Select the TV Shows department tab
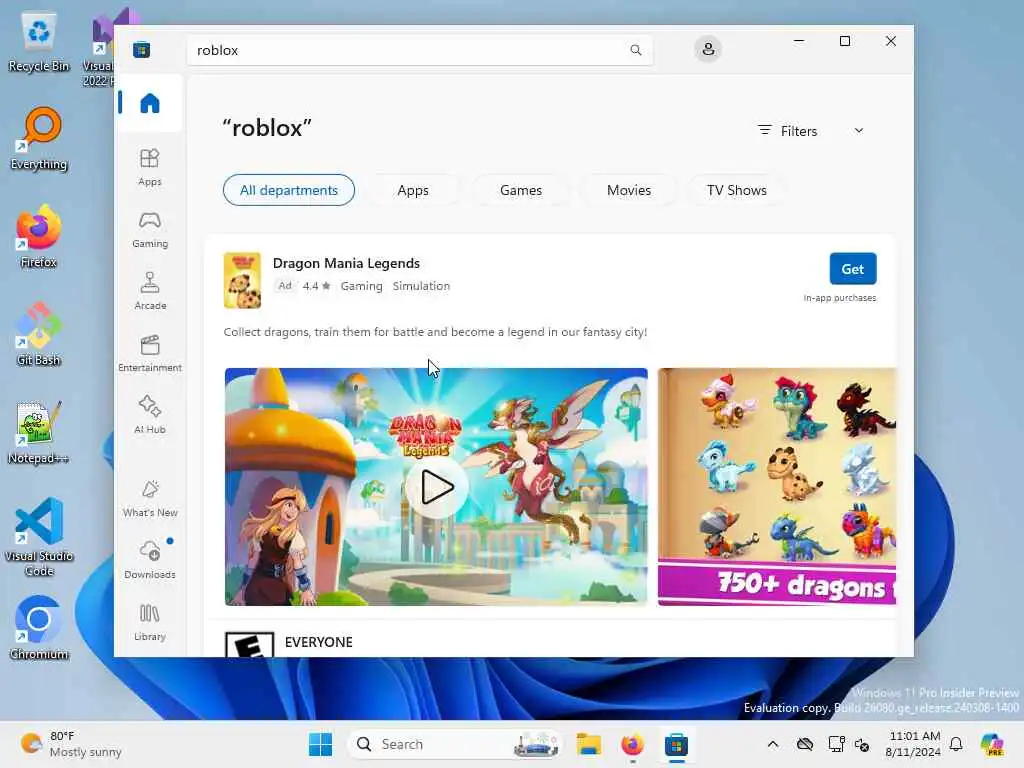This screenshot has width=1024, height=768. coord(736,190)
